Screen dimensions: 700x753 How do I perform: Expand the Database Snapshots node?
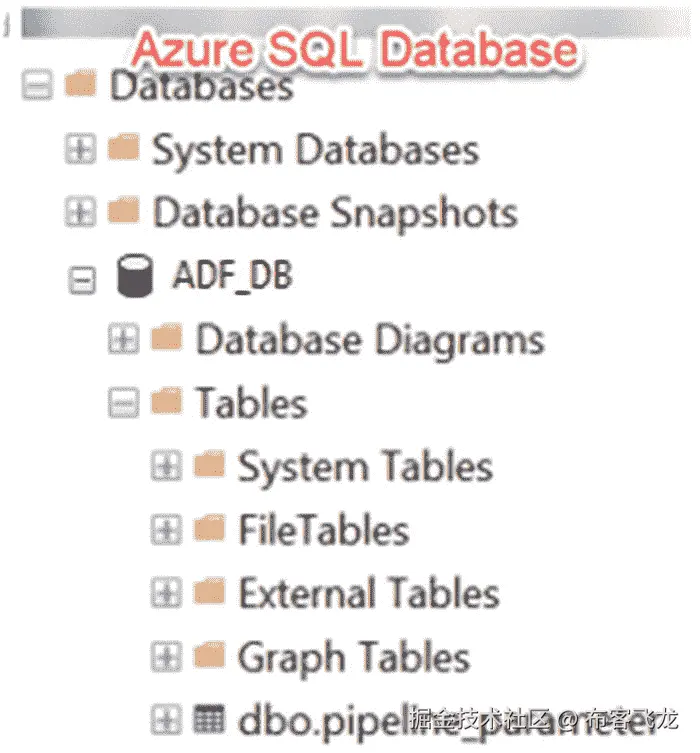78,213
